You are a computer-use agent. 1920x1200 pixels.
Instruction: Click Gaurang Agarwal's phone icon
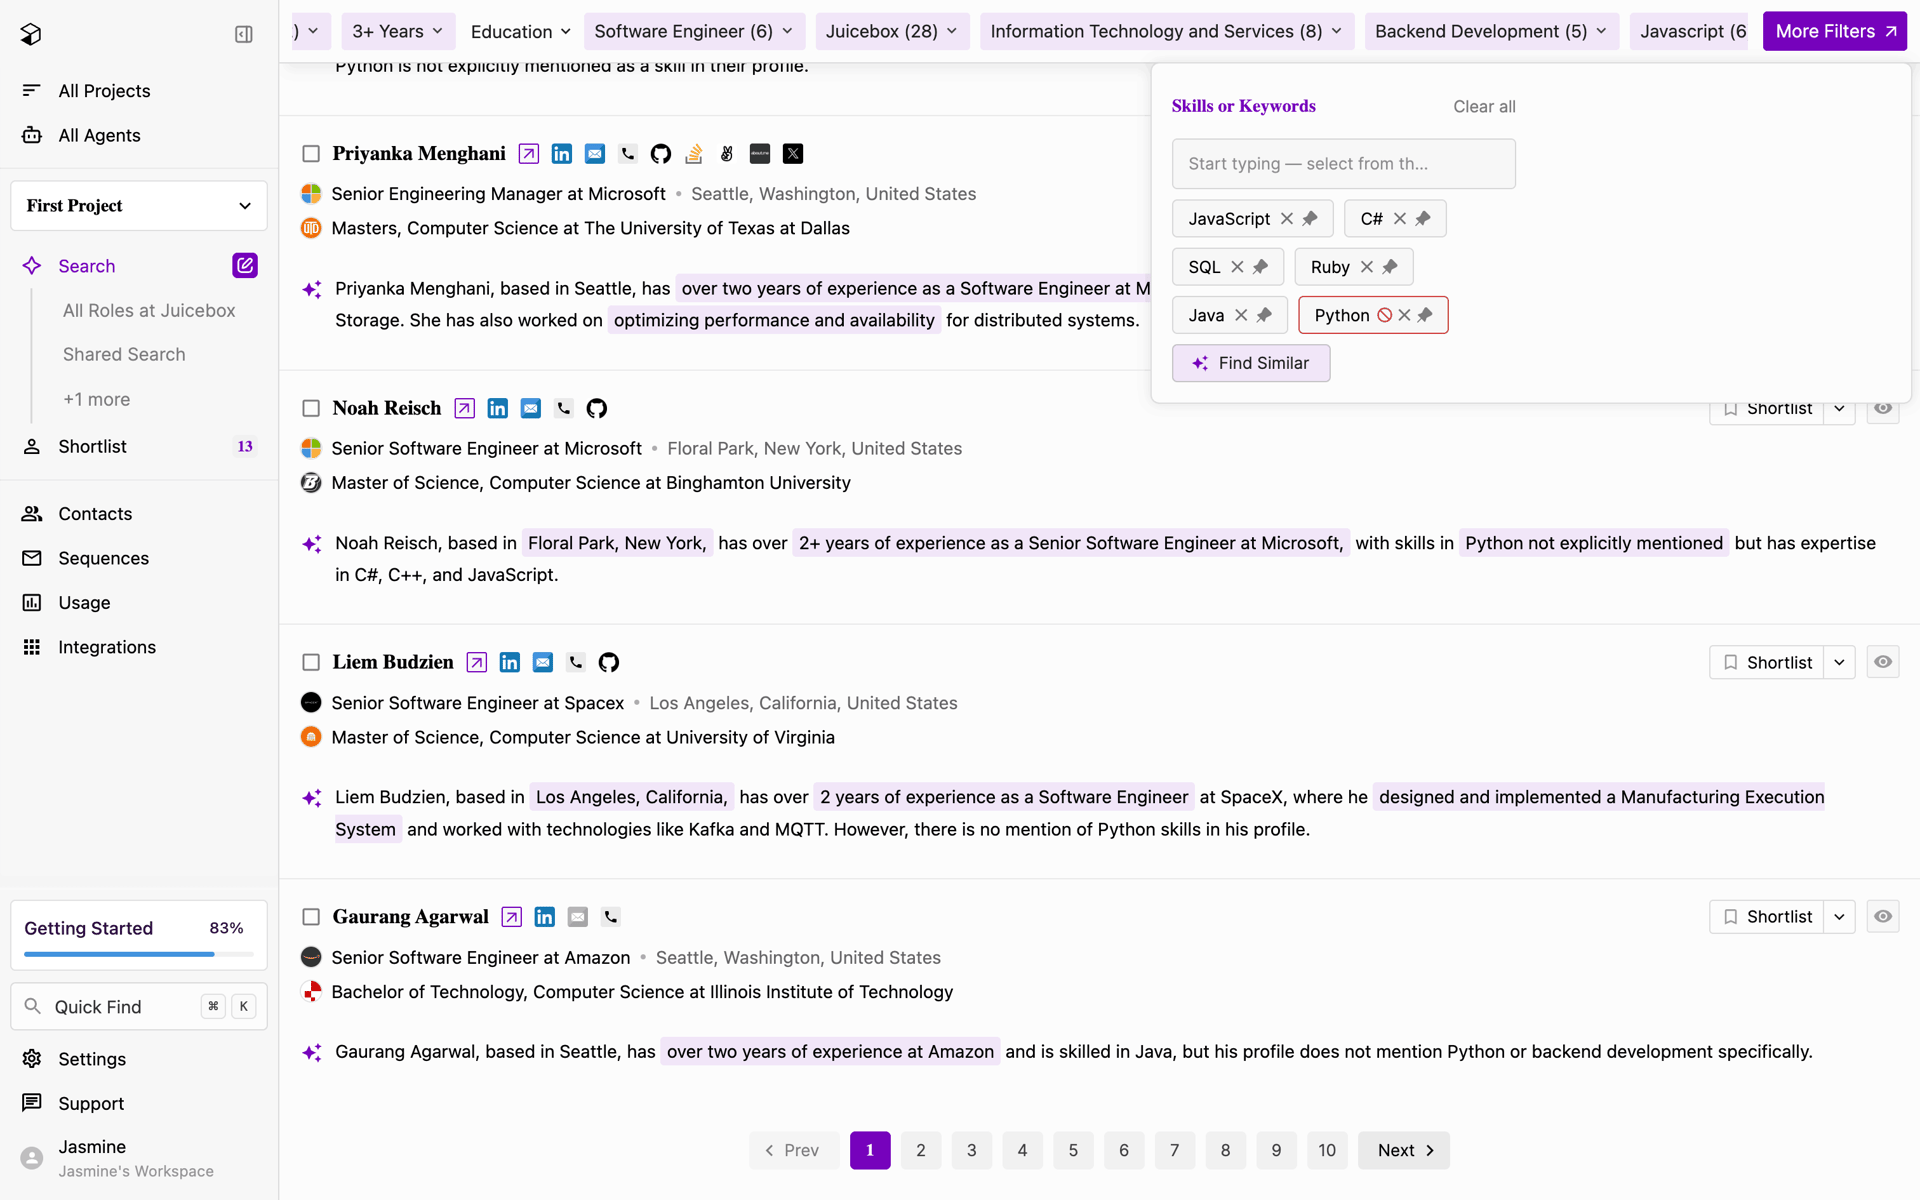pyautogui.click(x=611, y=917)
